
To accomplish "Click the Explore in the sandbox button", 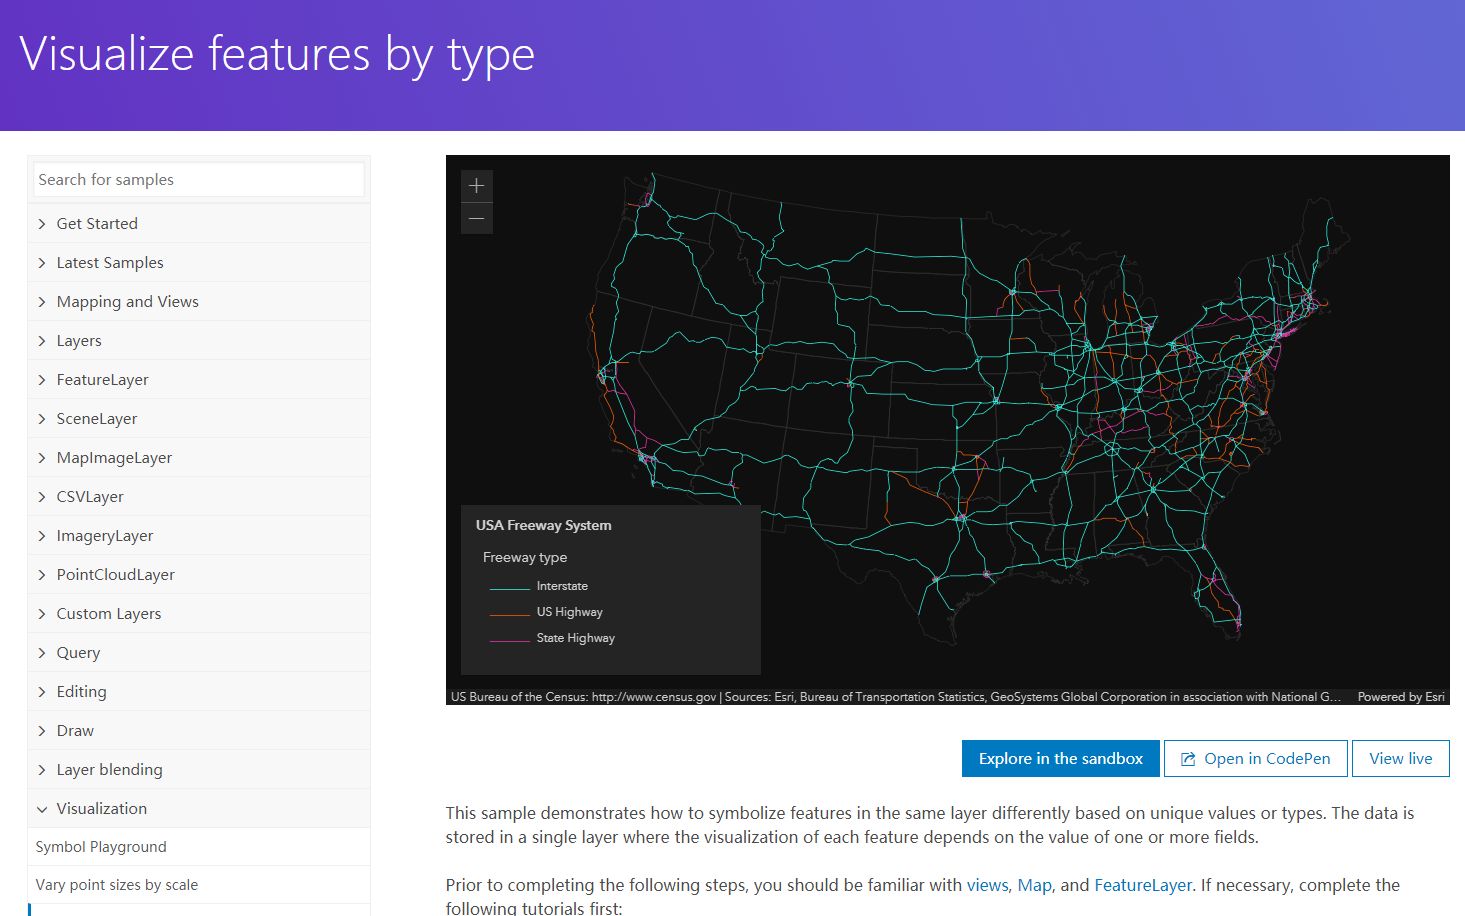I will click(x=1060, y=758).
